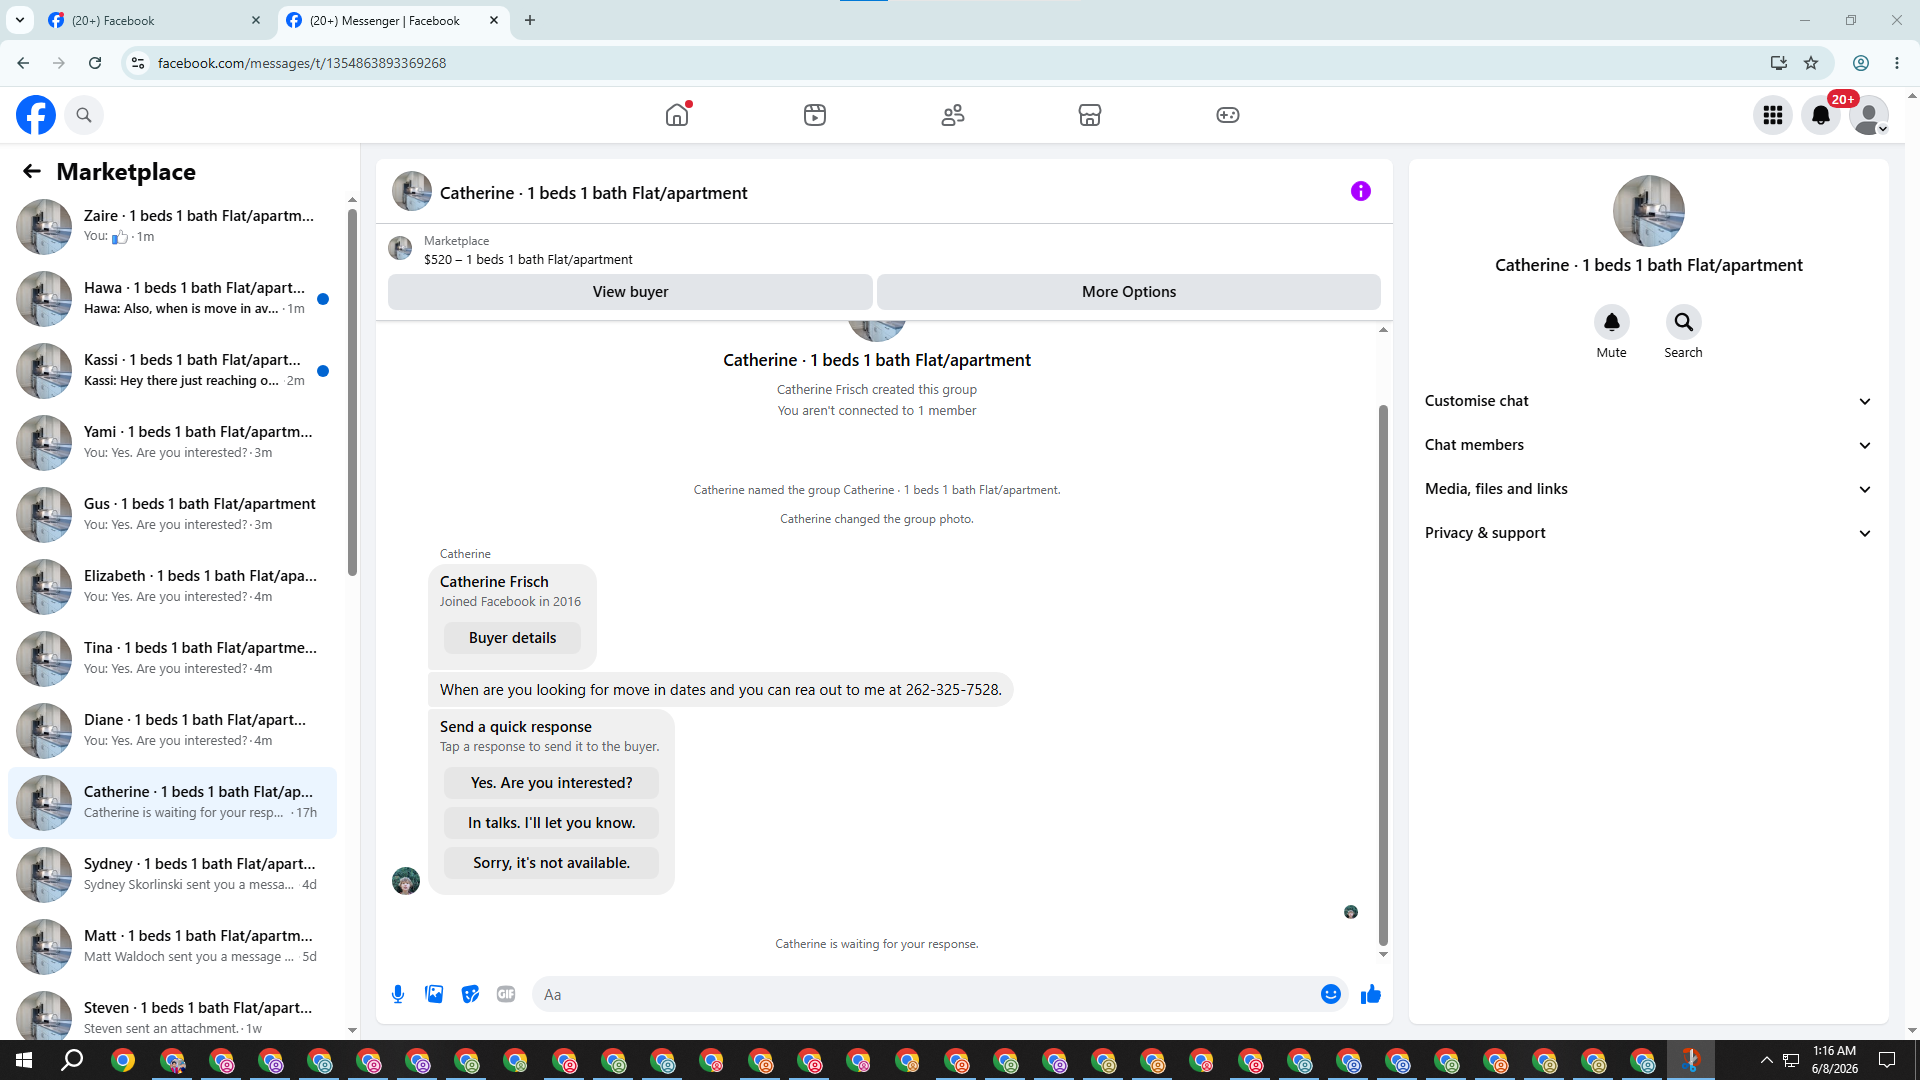Attach a file with the photo icon
Image resolution: width=1920 pixels, height=1080 pixels.
(x=434, y=994)
